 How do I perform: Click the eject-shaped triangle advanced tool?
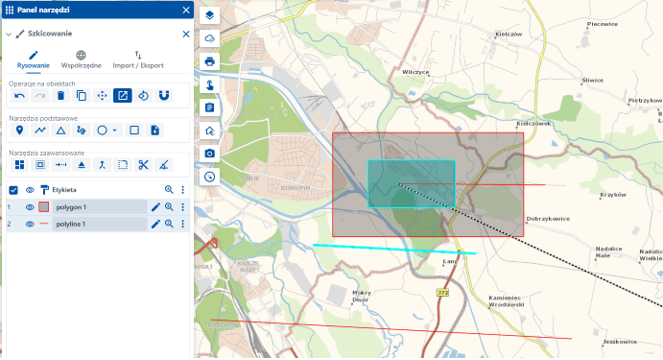click(x=81, y=165)
